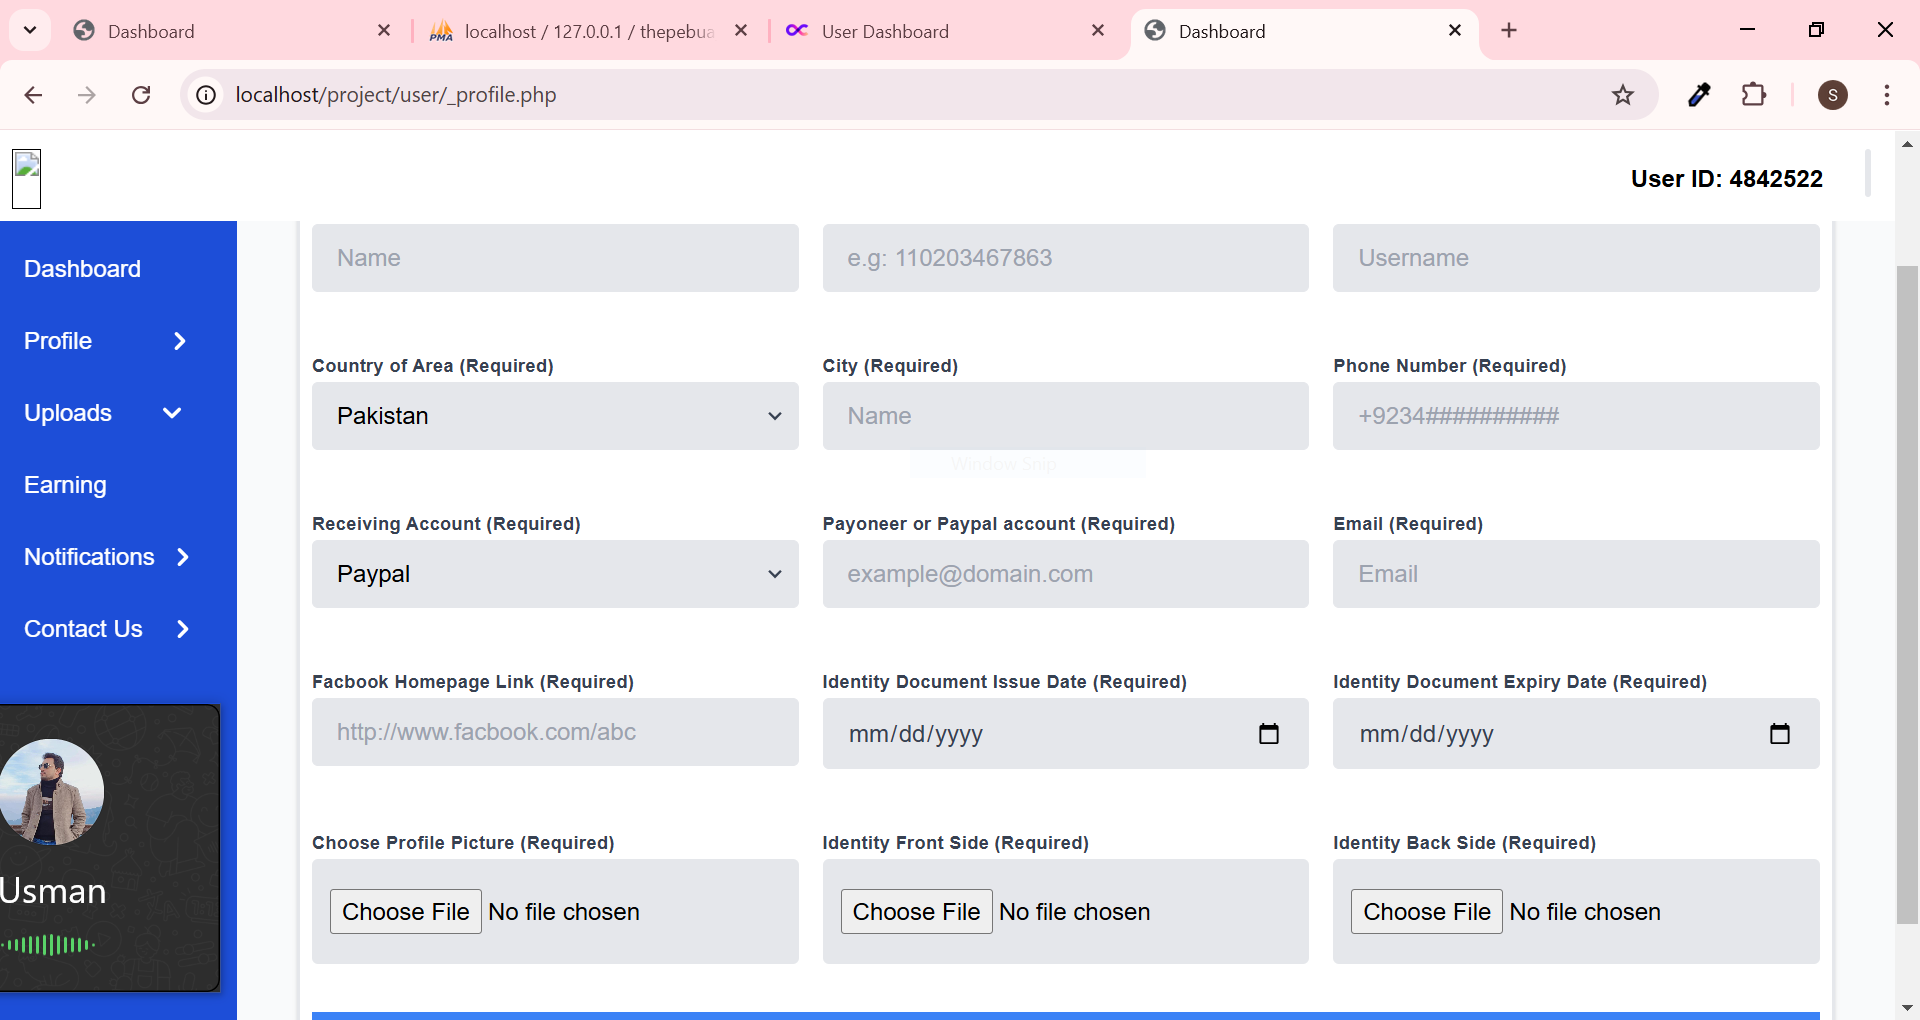
Task: Open the Chrome three-dot menu
Action: click(1886, 95)
